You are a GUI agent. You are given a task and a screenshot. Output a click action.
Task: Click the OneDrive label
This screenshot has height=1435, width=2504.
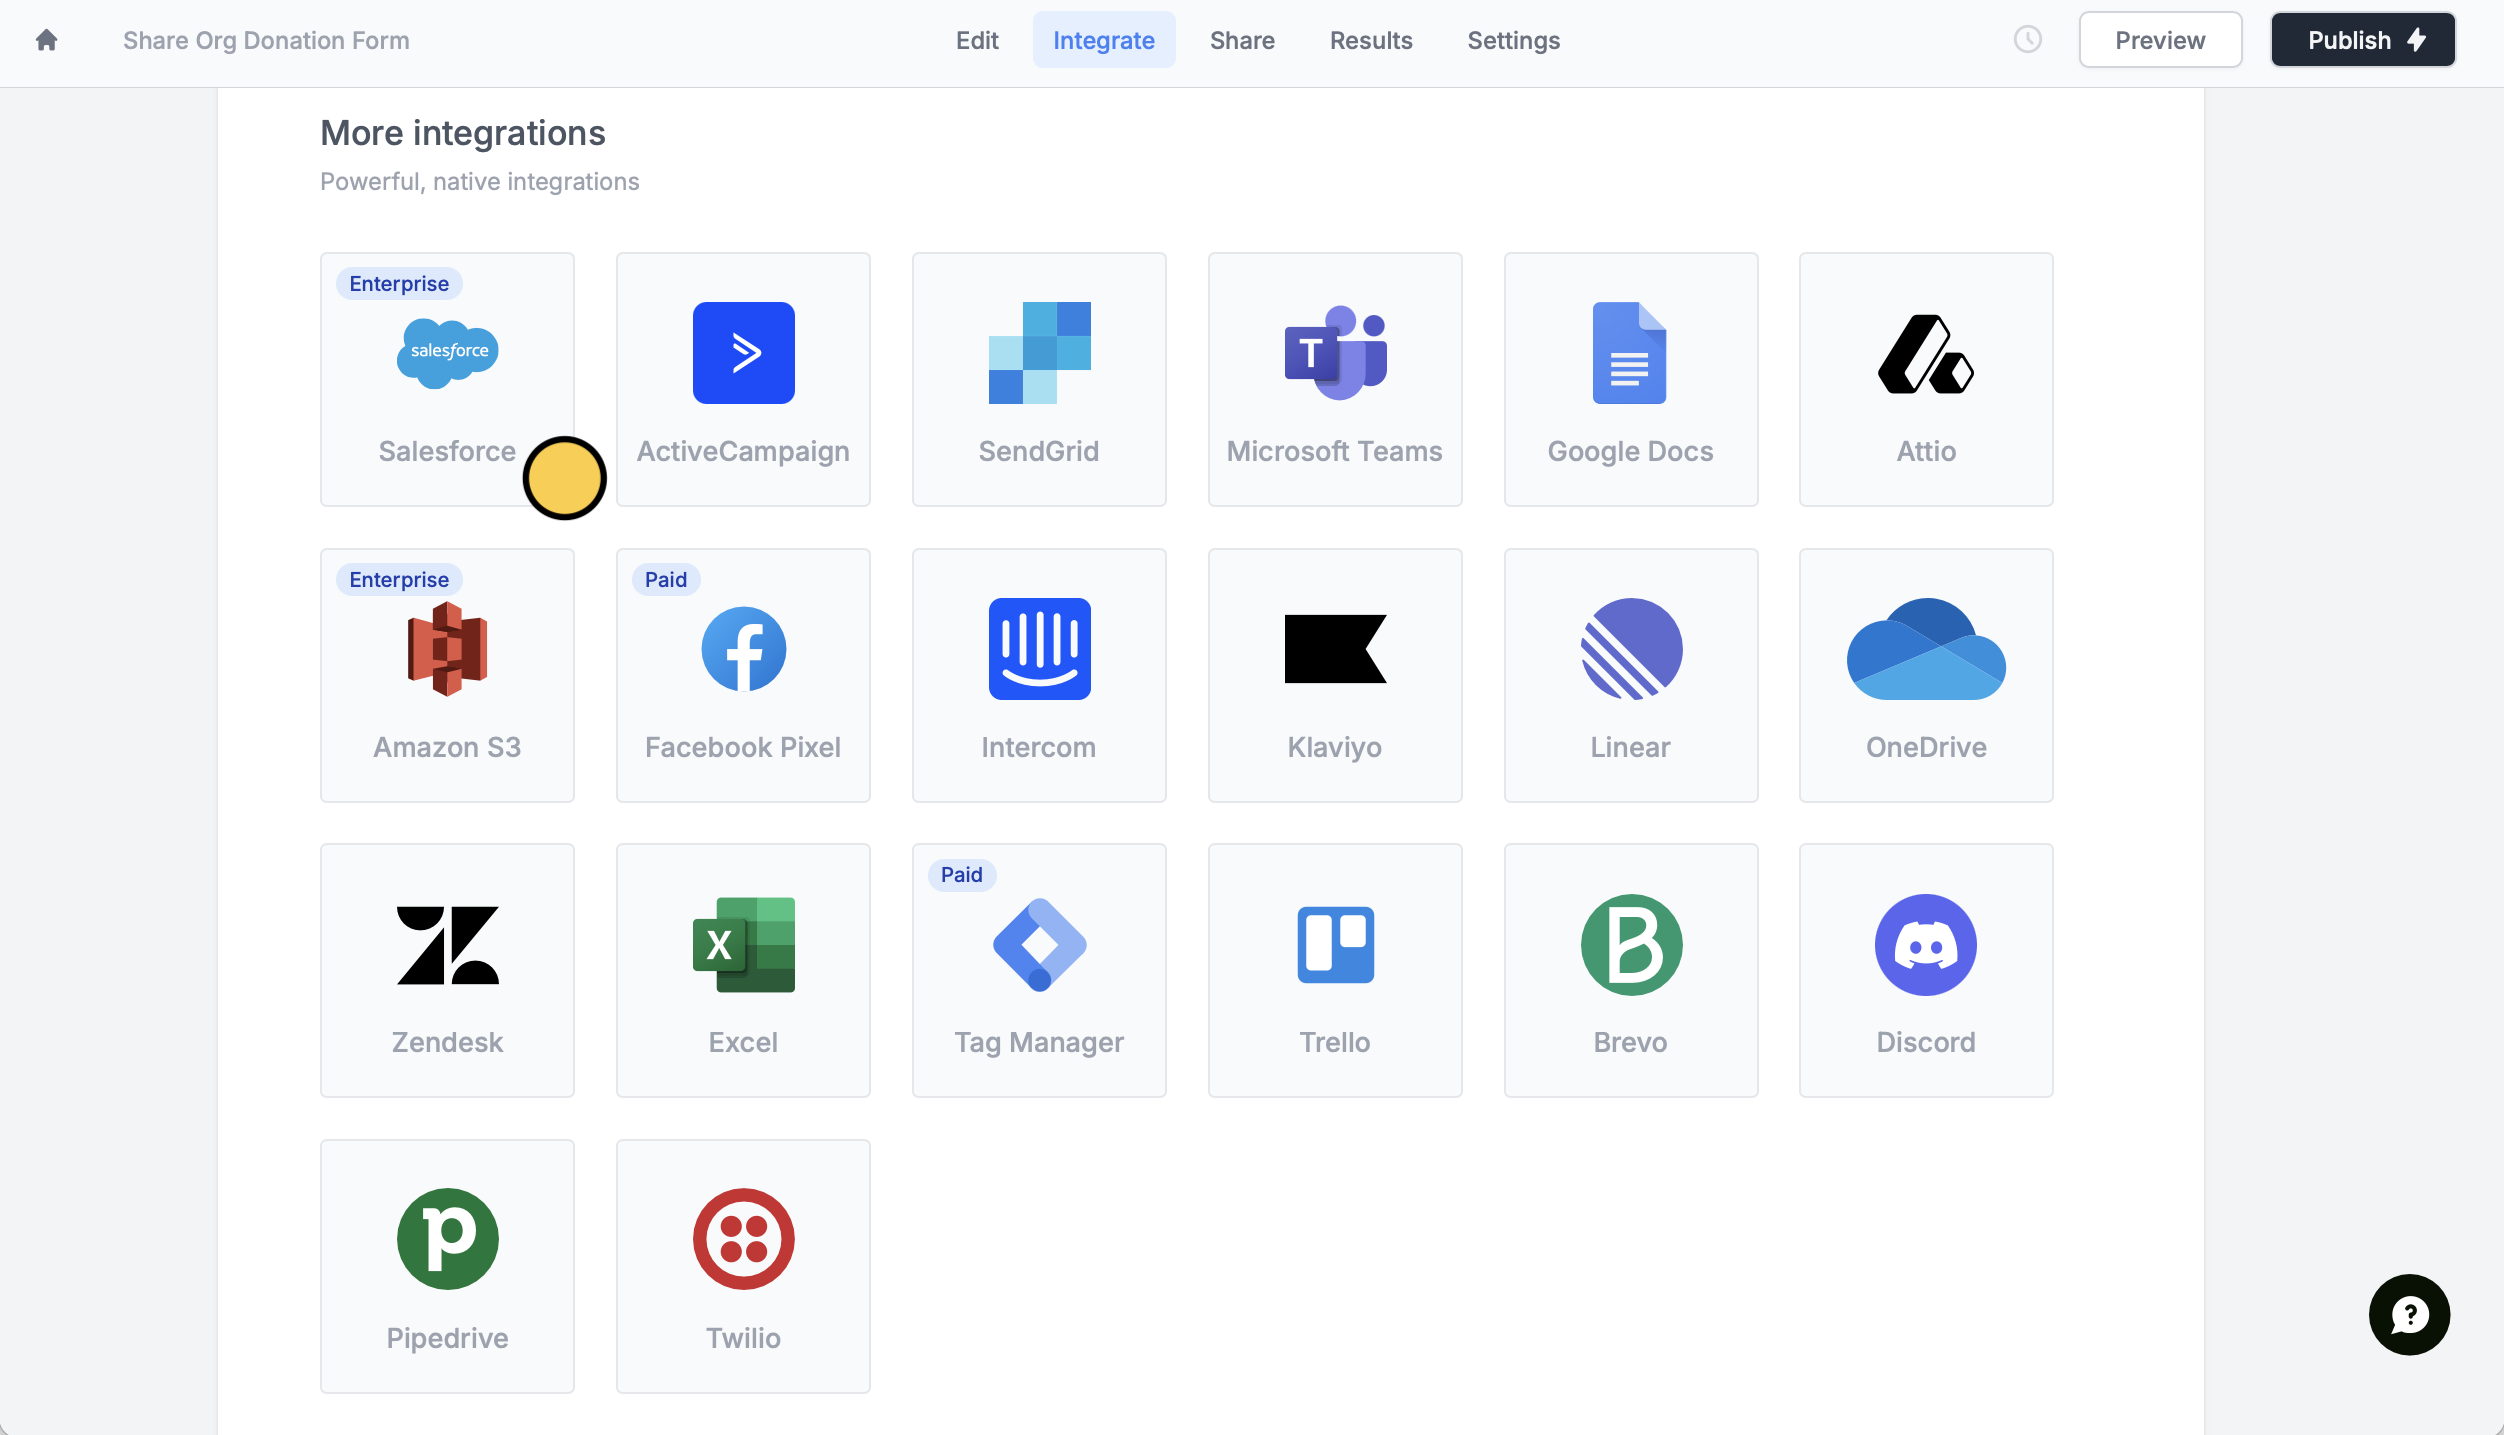point(1926,747)
